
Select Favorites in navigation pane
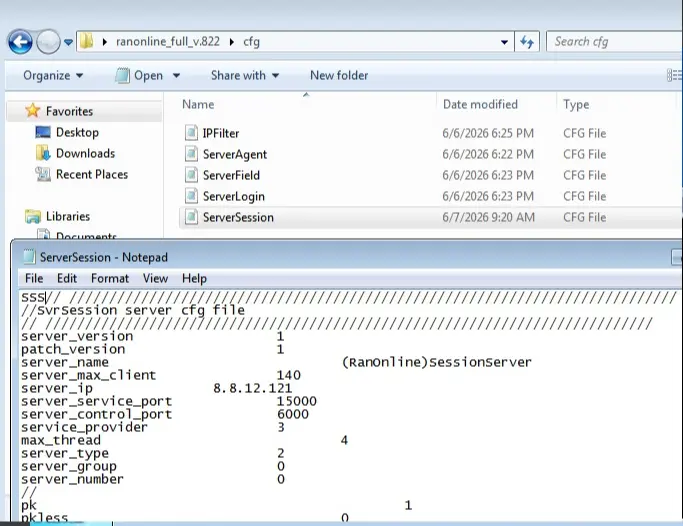coord(69,111)
